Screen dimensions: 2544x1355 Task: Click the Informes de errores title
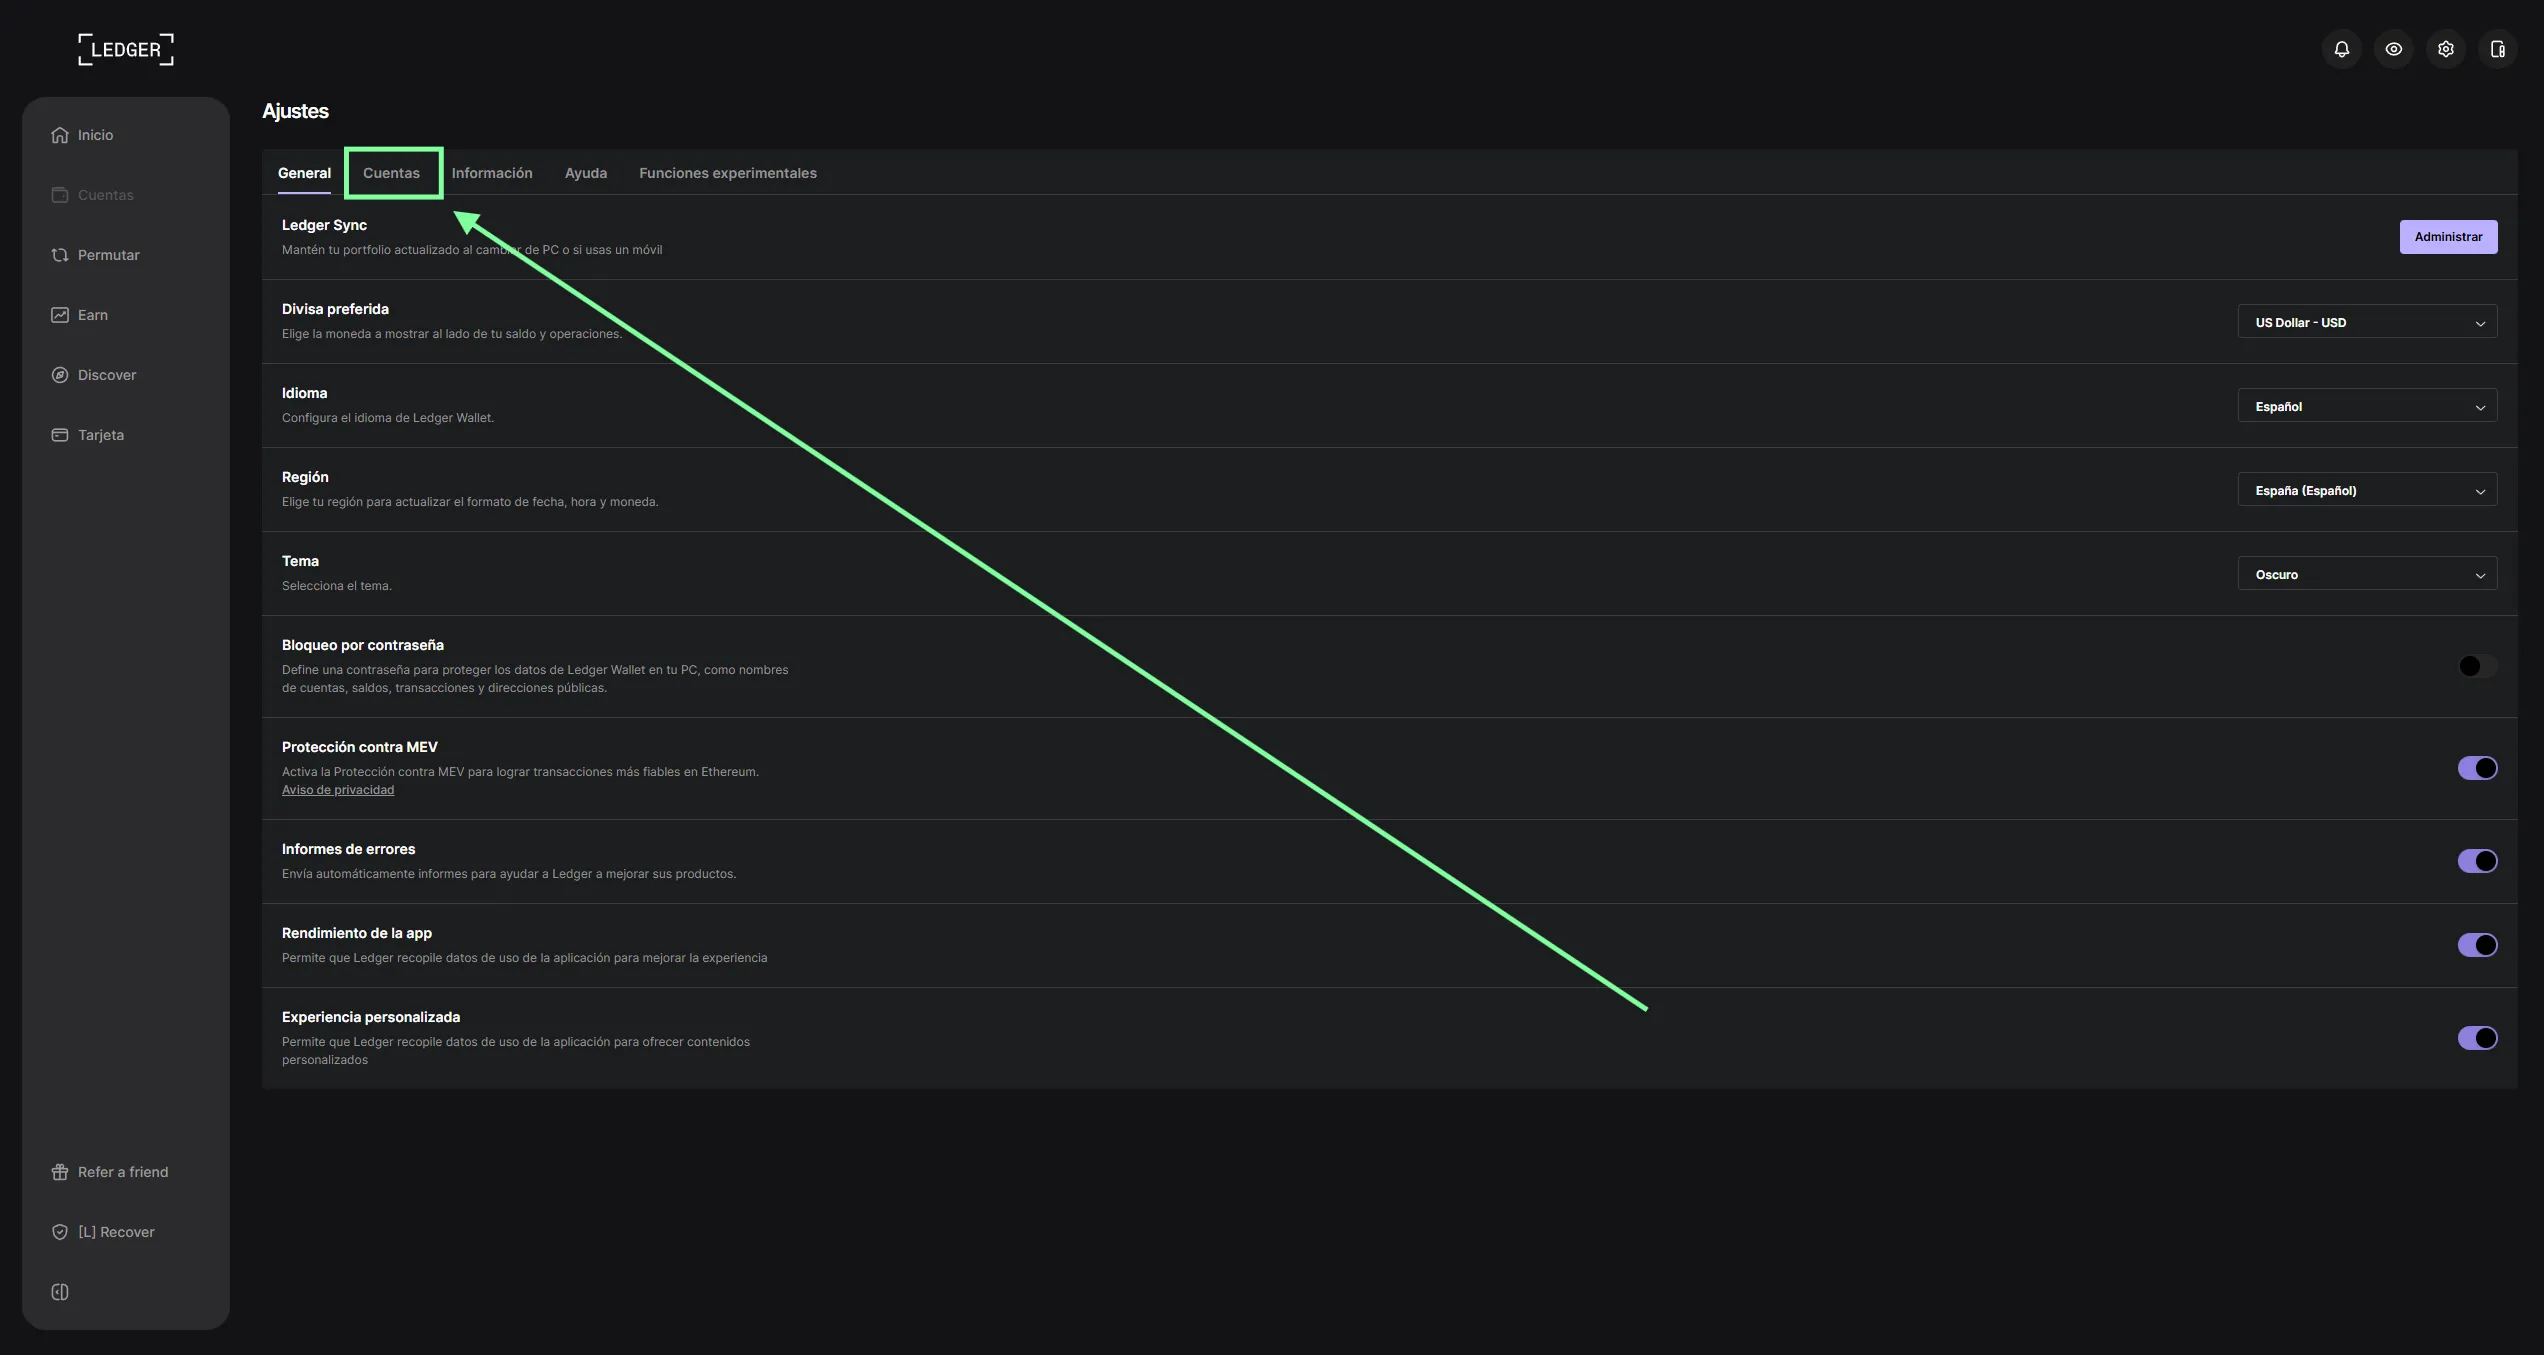pos(348,849)
